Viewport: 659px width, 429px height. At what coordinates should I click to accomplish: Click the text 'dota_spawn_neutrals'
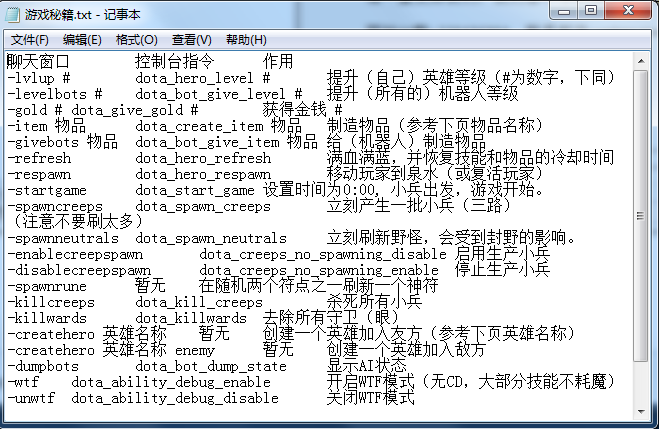pyautogui.click(x=211, y=238)
